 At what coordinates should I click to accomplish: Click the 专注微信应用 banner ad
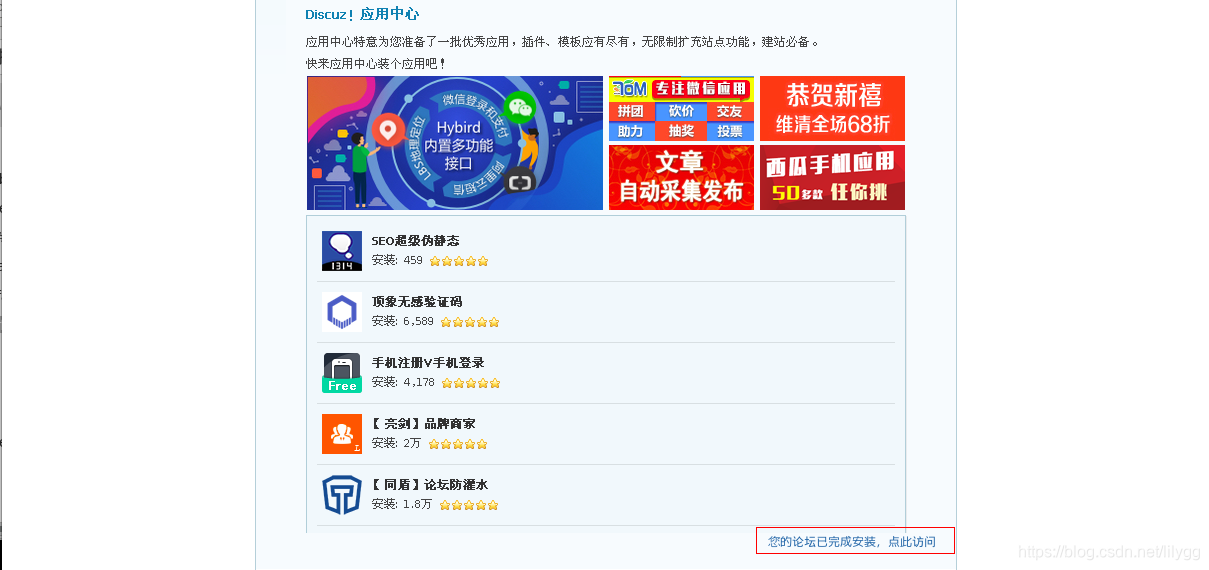point(681,108)
